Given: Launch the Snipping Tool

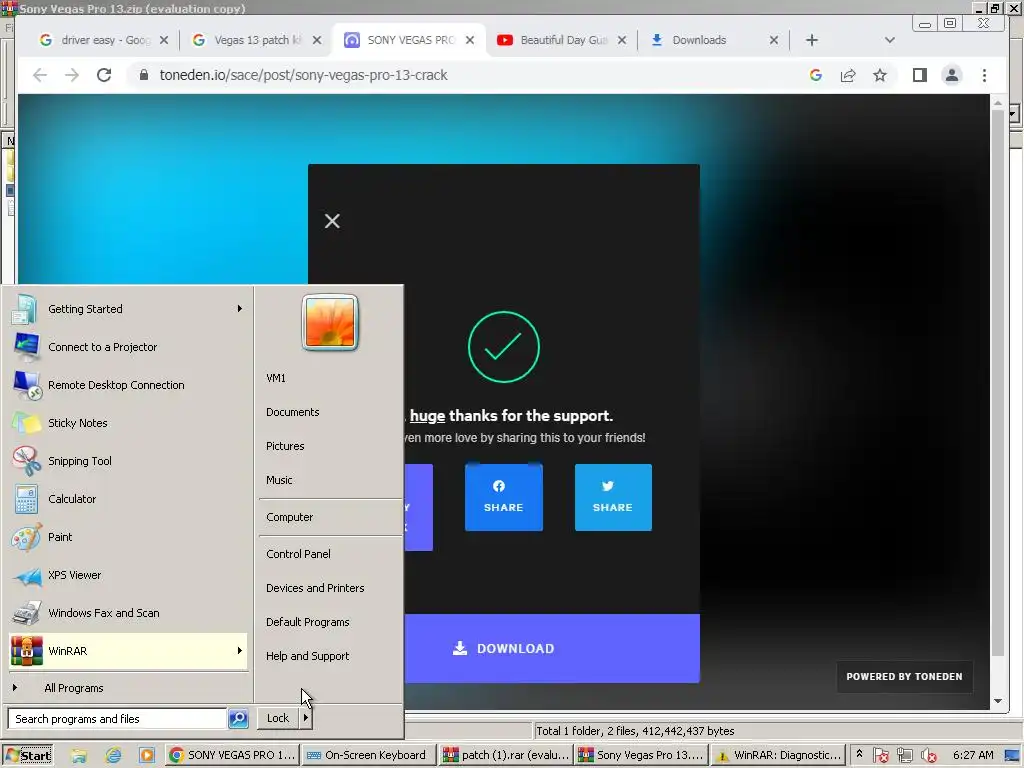Looking at the screenshot, I should pos(128,460).
